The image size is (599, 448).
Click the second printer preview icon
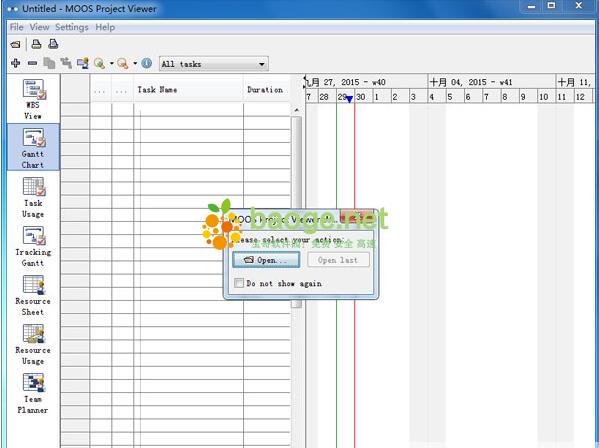point(53,44)
